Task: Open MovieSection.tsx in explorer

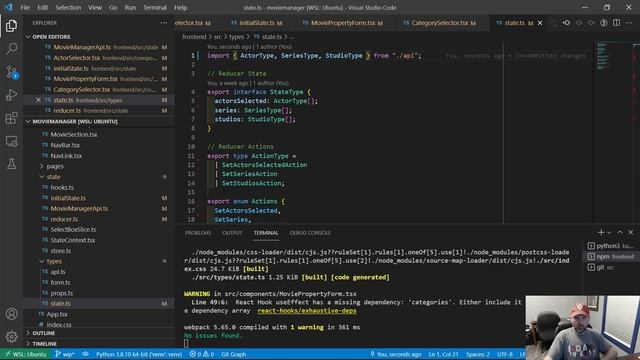Action: (x=74, y=134)
